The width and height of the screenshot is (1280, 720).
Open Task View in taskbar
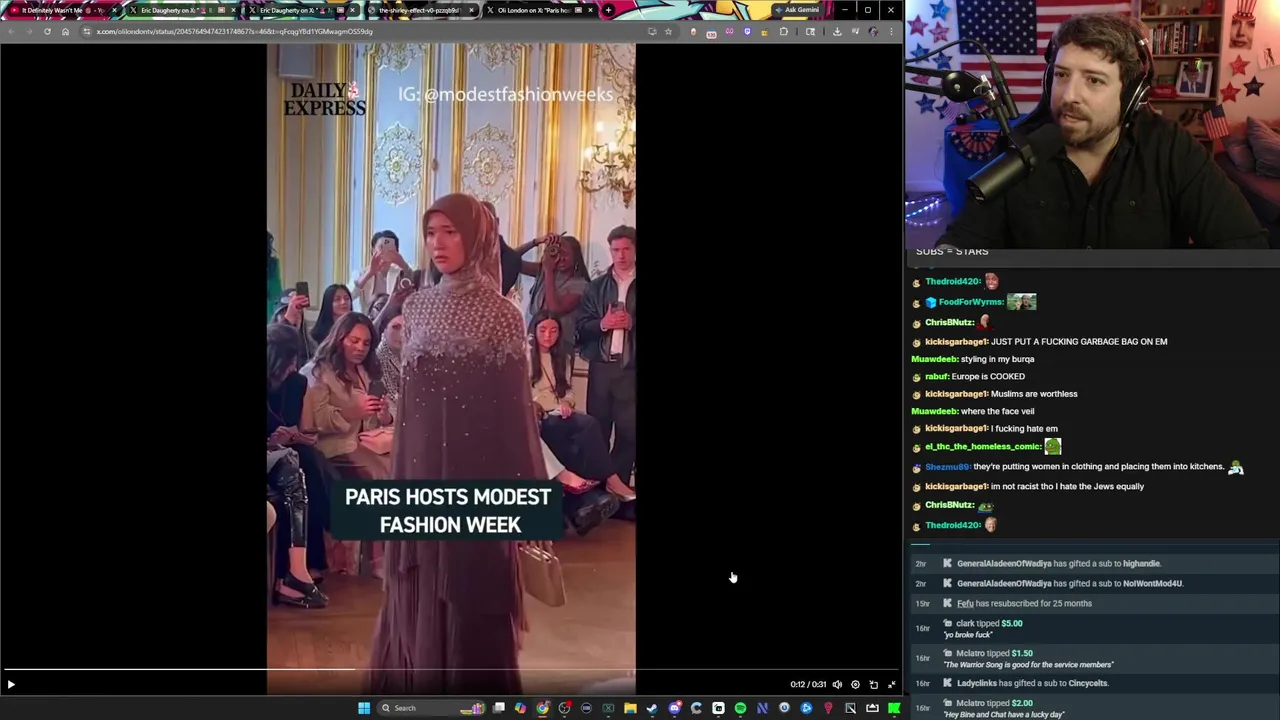pyautogui.click(x=499, y=708)
